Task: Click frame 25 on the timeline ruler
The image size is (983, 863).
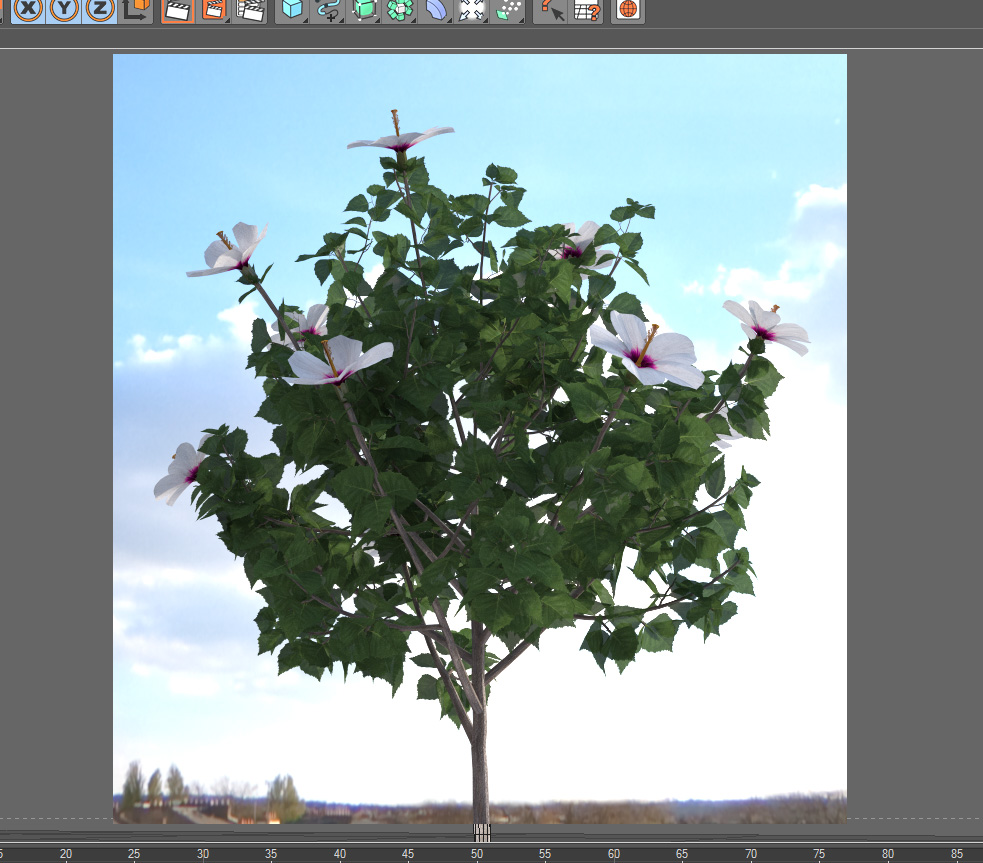Action: [134, 854]
